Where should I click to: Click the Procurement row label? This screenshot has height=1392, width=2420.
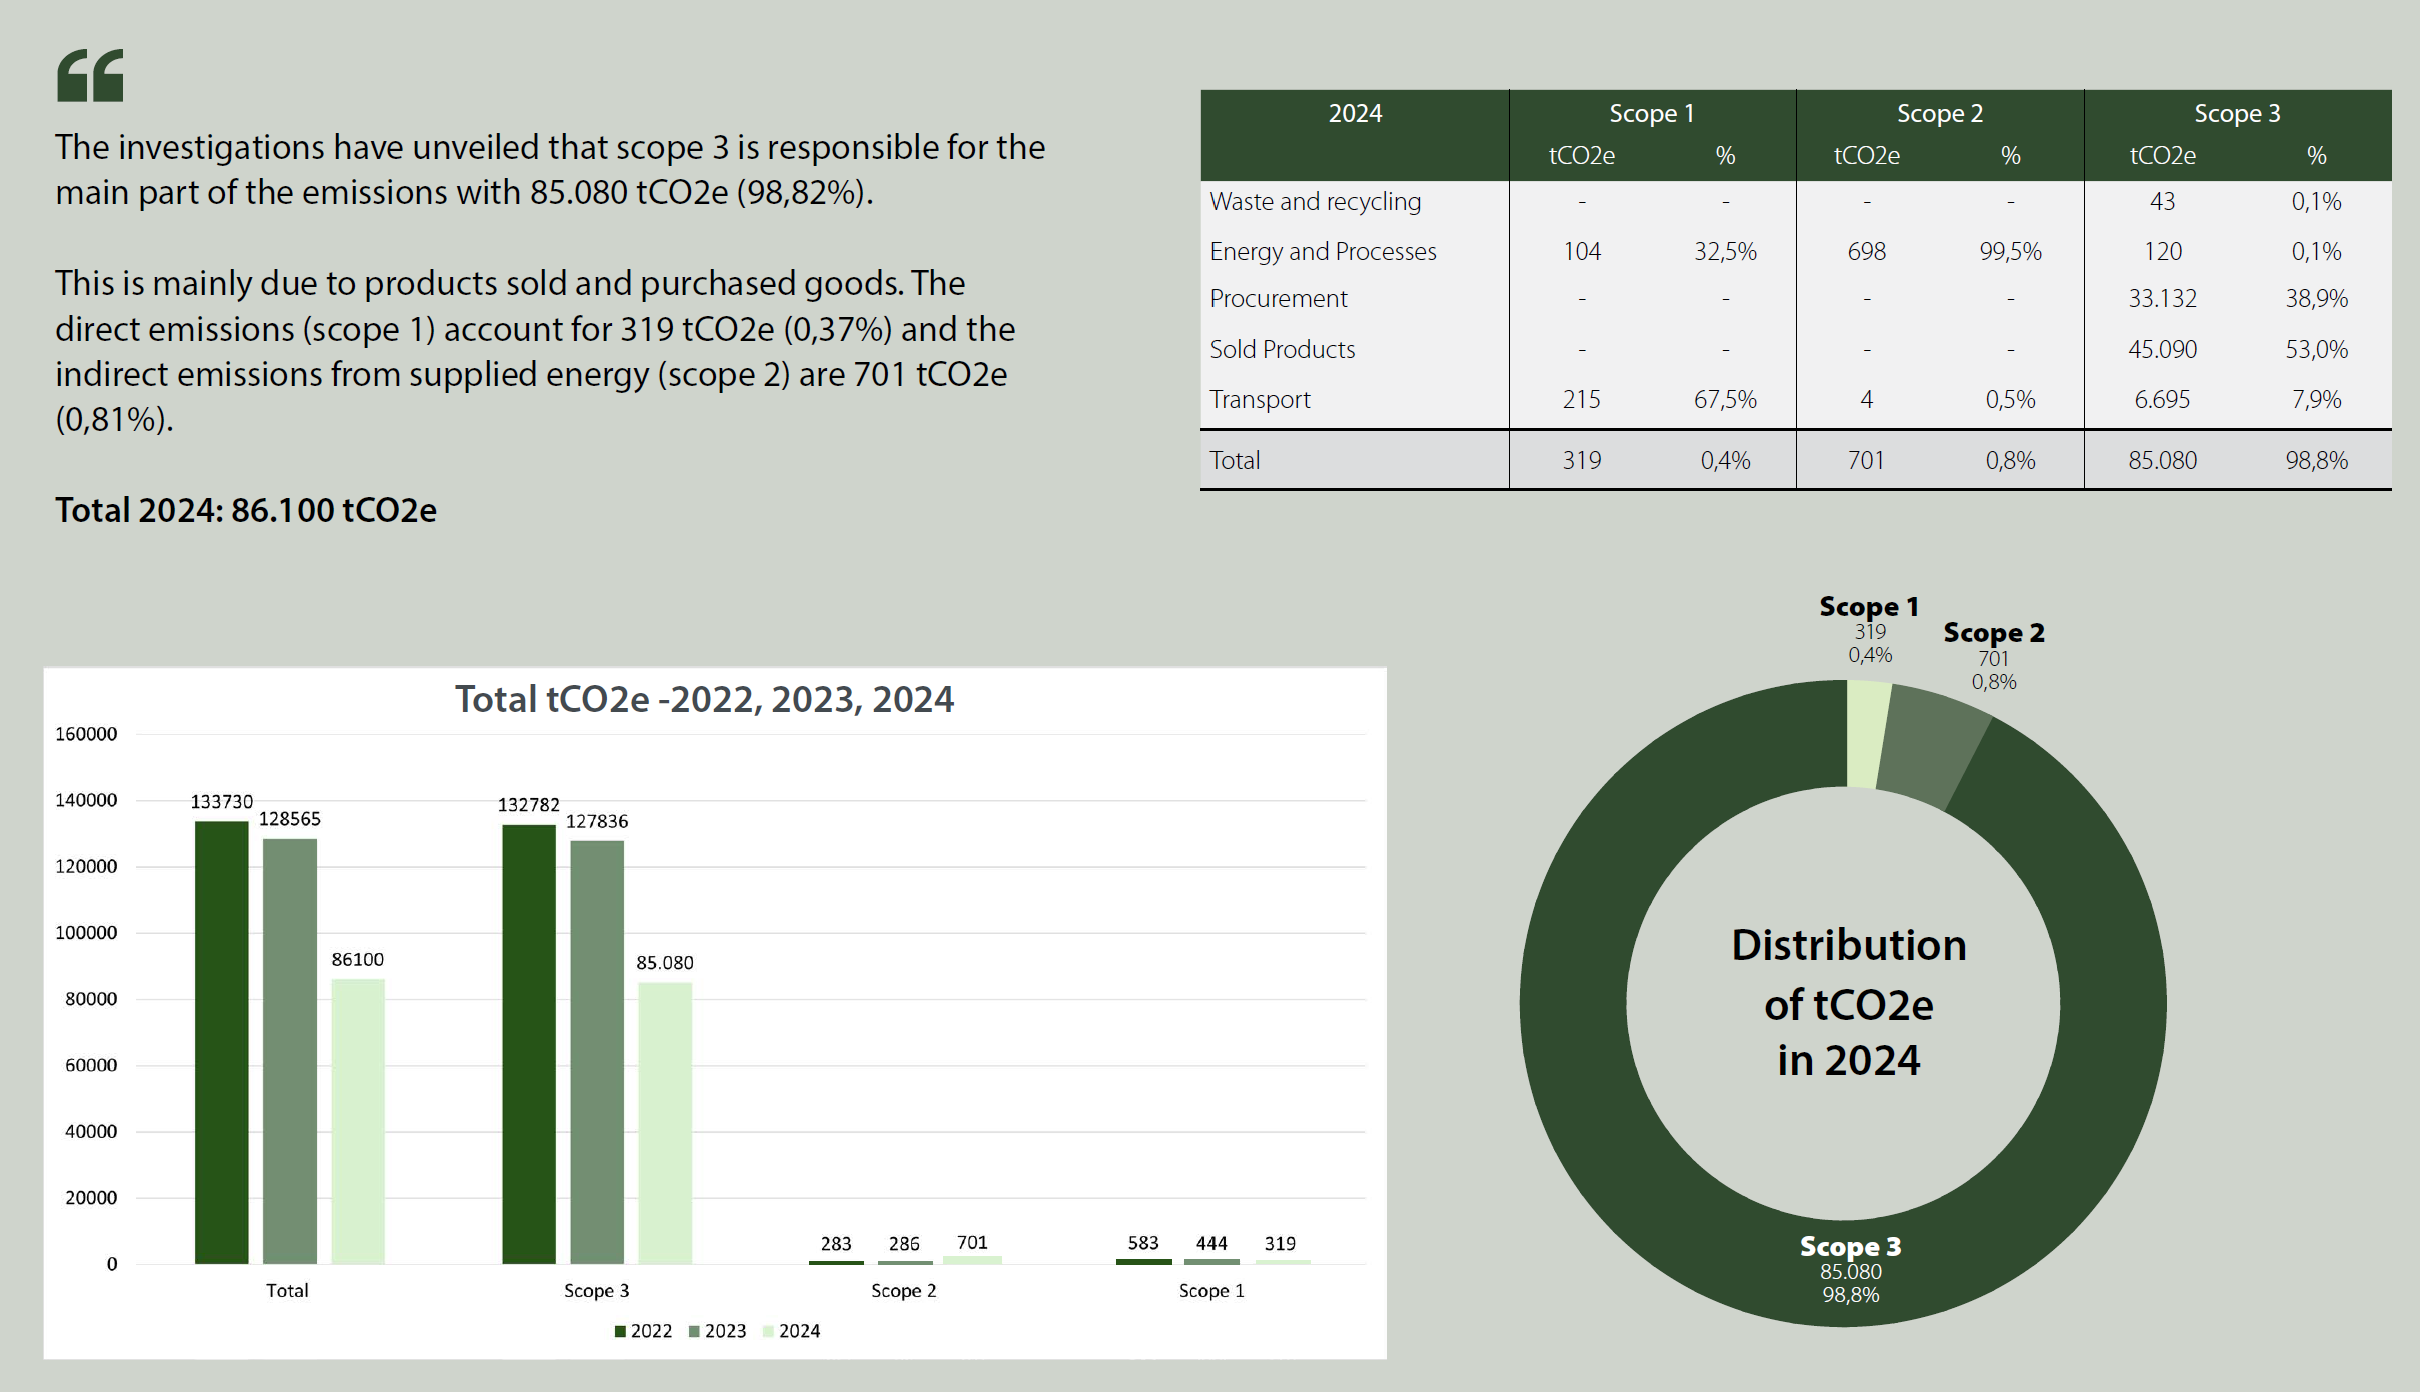click(1278, 298)
